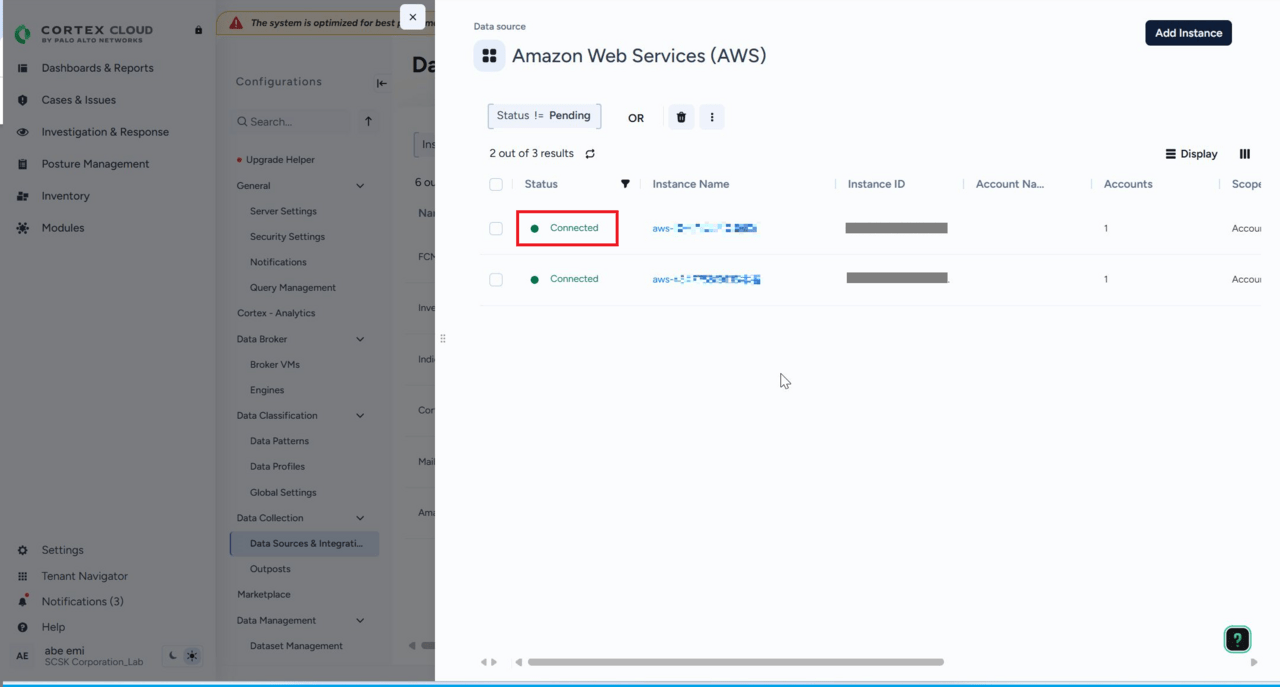The image size is (1280, 687).
Task: Check the first Connected instance row
Action: (496, 229)
